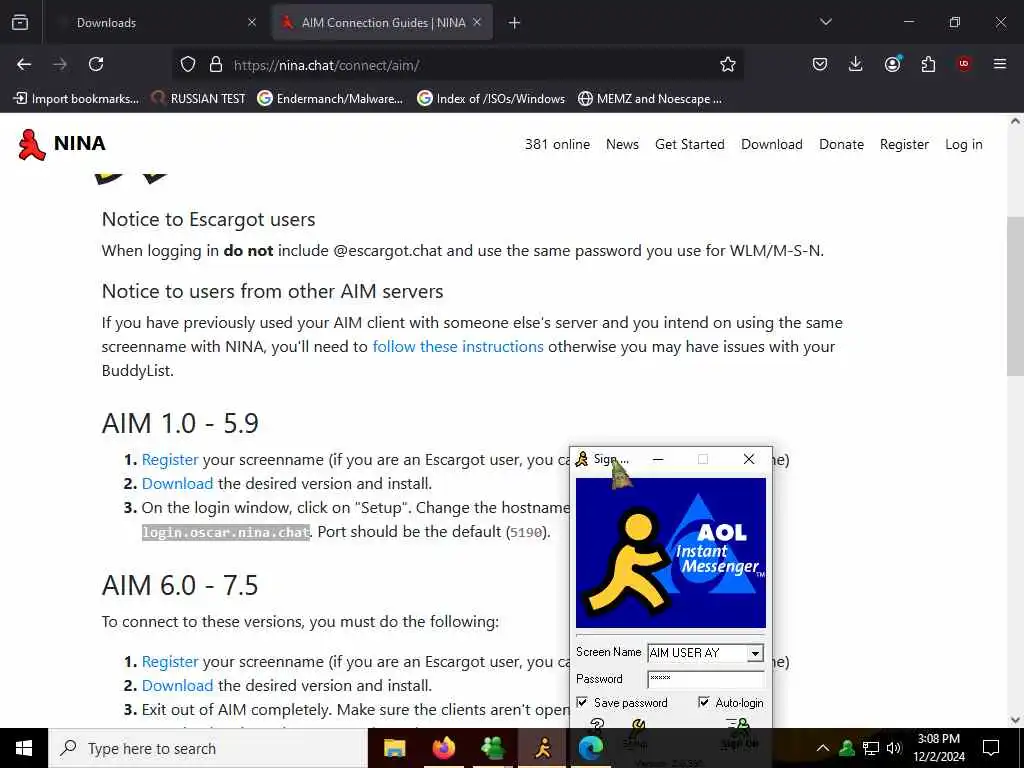Open Import bookmarks bookmark
1024x768 pixels.
[x=76, y=99]
